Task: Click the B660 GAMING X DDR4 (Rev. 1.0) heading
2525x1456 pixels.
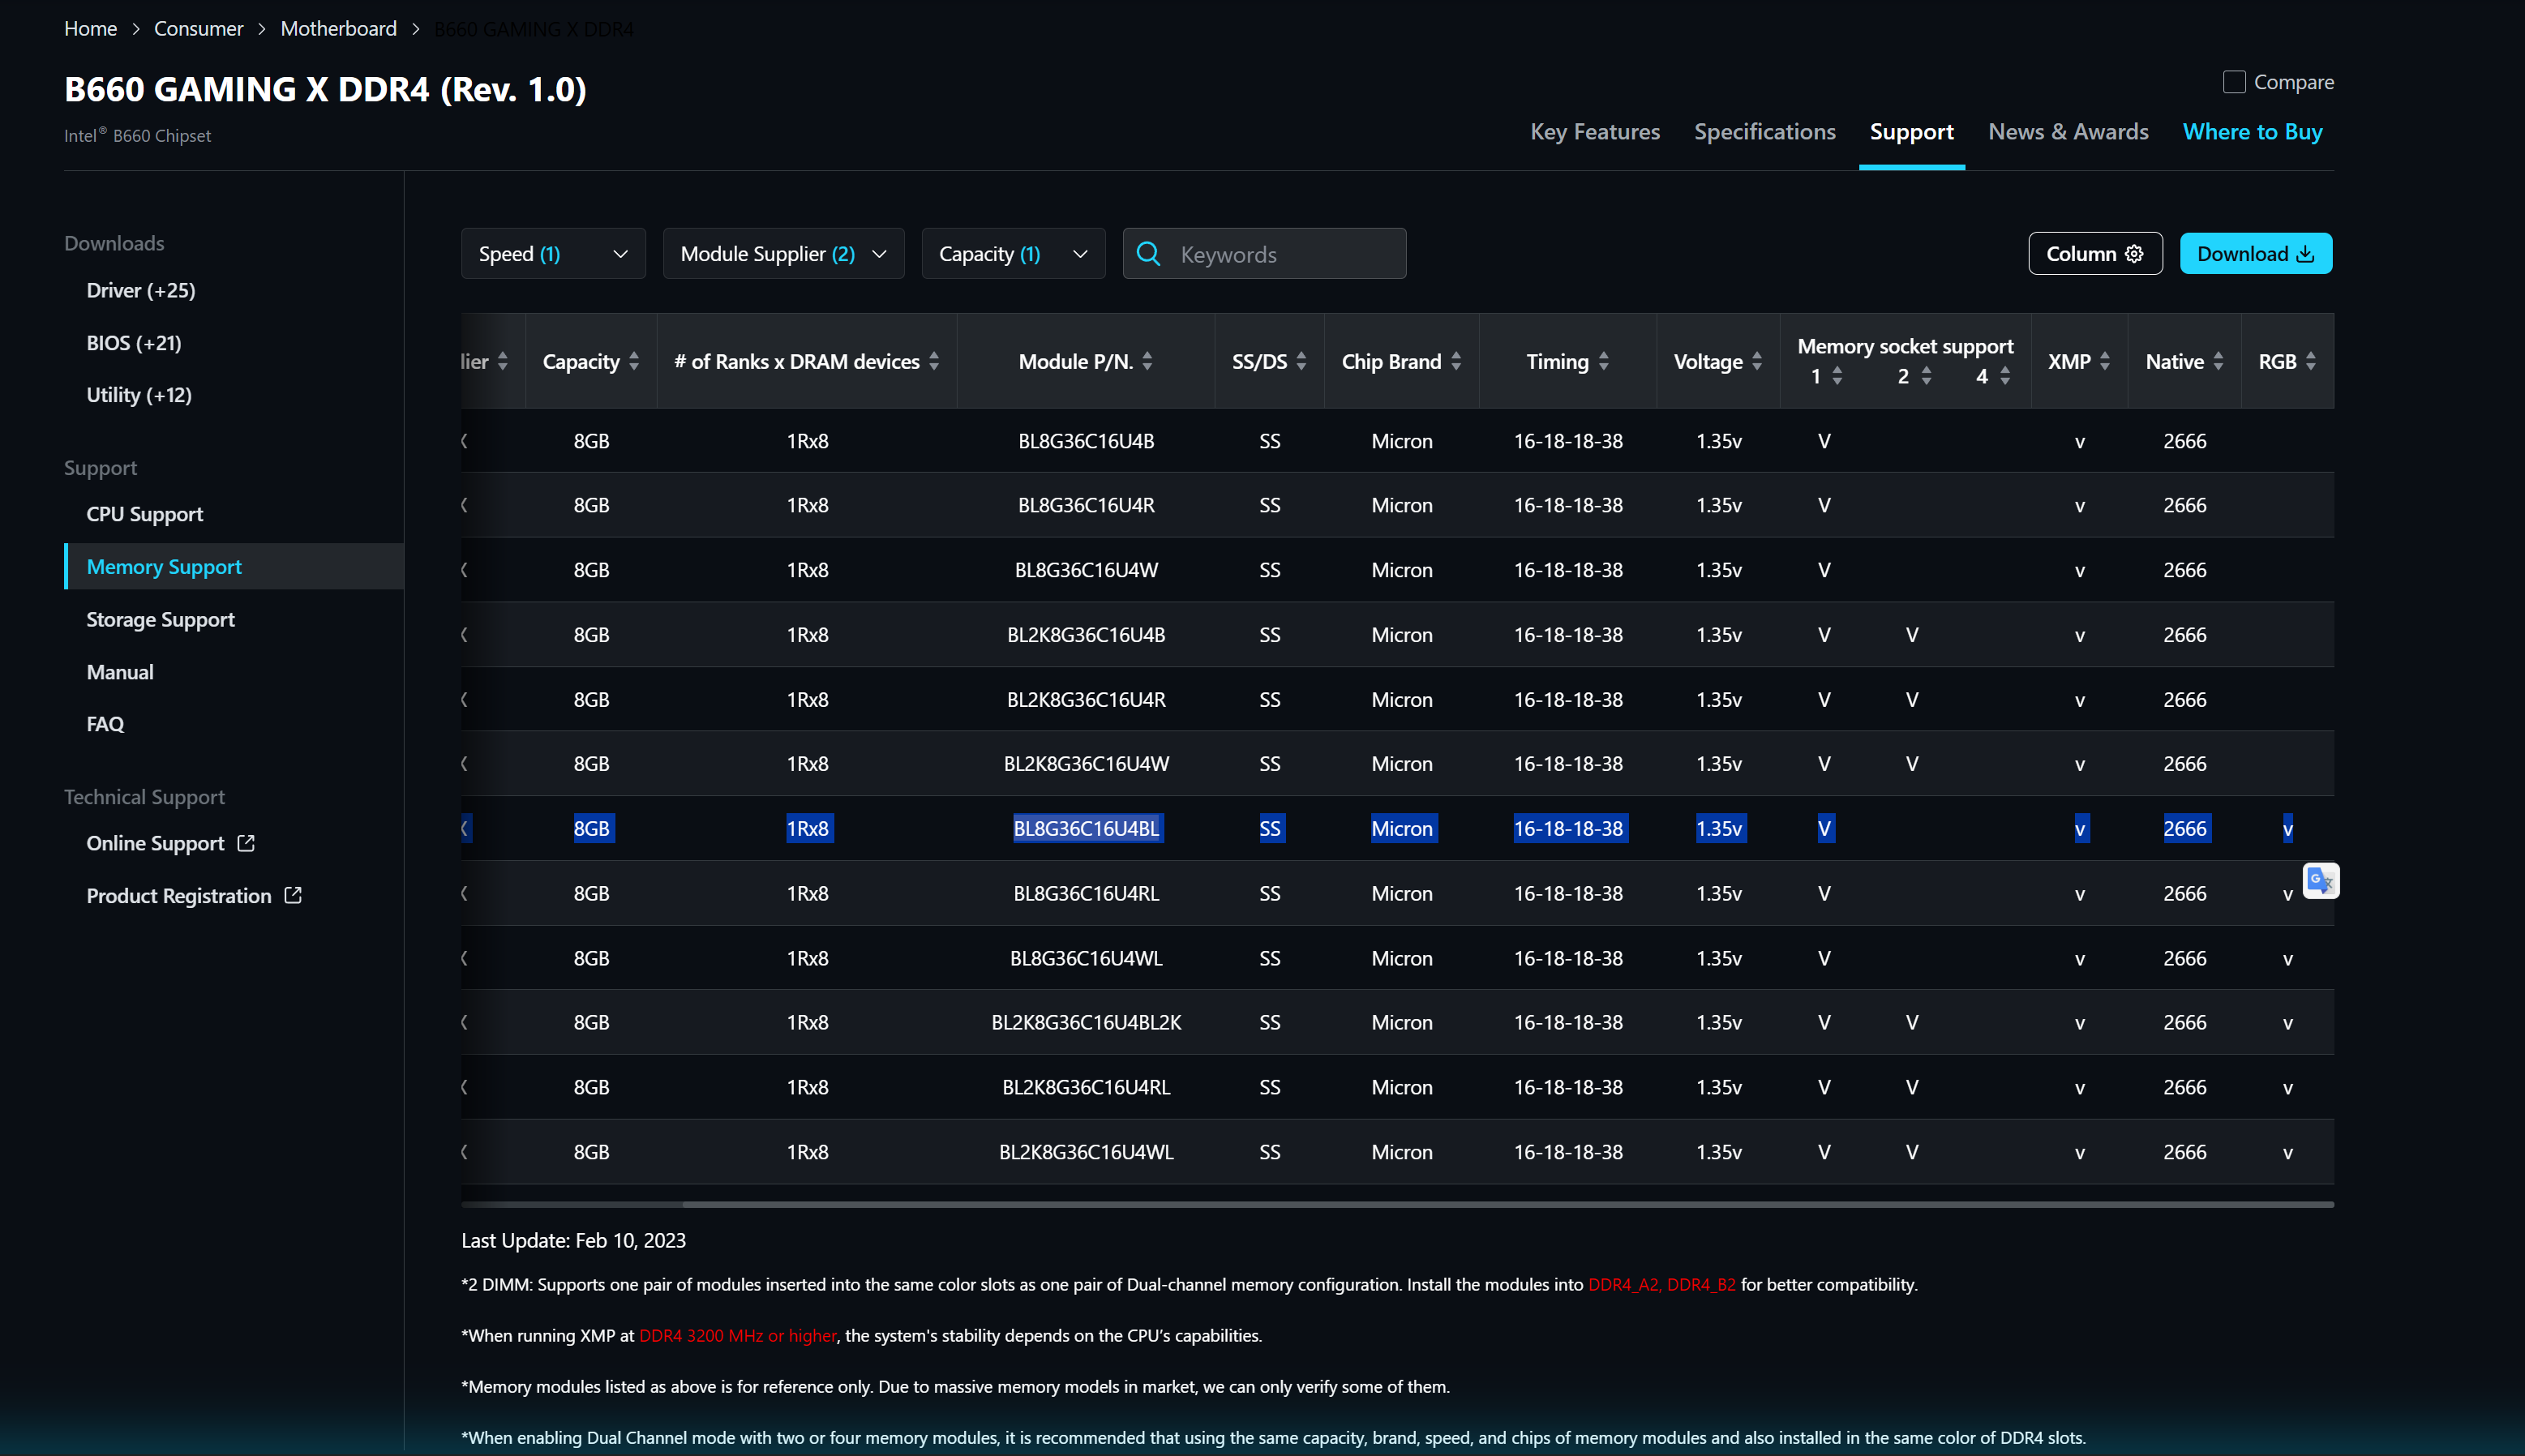Action: pyautogui.click(x=325, y=89)
